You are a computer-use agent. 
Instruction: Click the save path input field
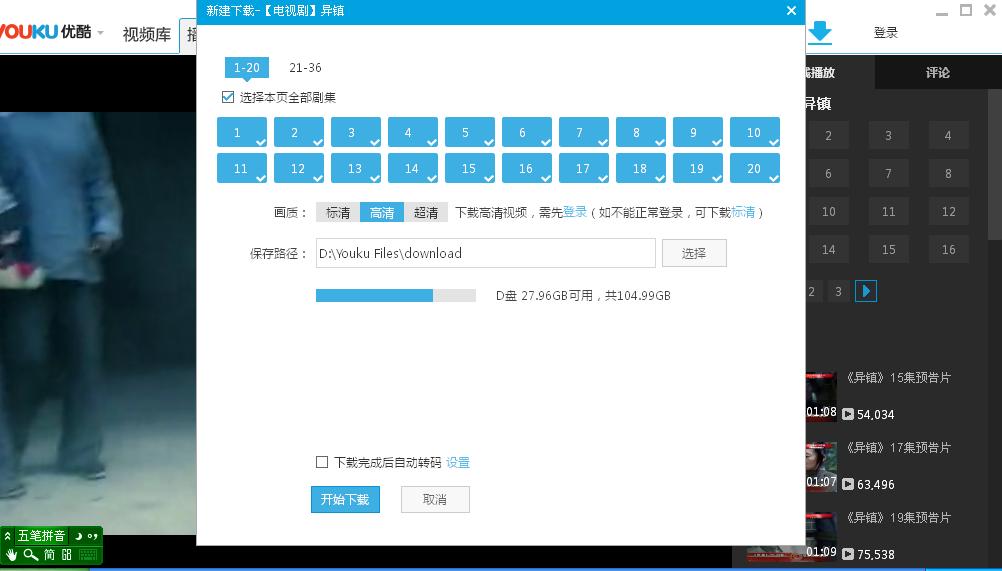(x=486, y=253)
